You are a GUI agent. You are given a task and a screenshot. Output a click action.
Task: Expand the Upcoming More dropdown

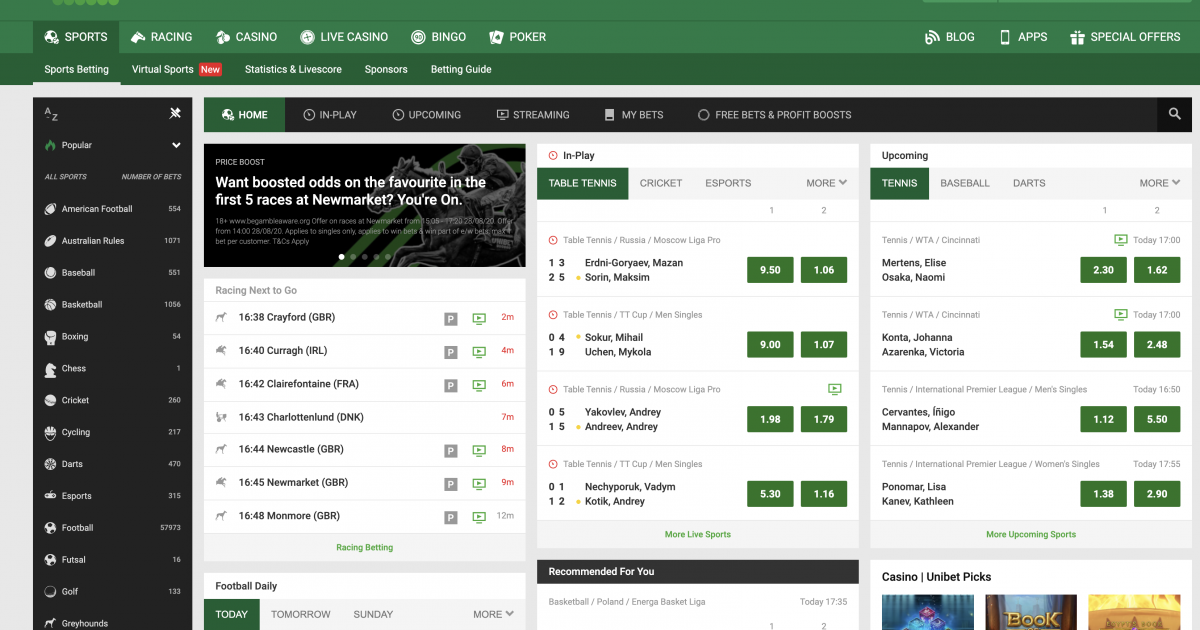click(1159, 183)
